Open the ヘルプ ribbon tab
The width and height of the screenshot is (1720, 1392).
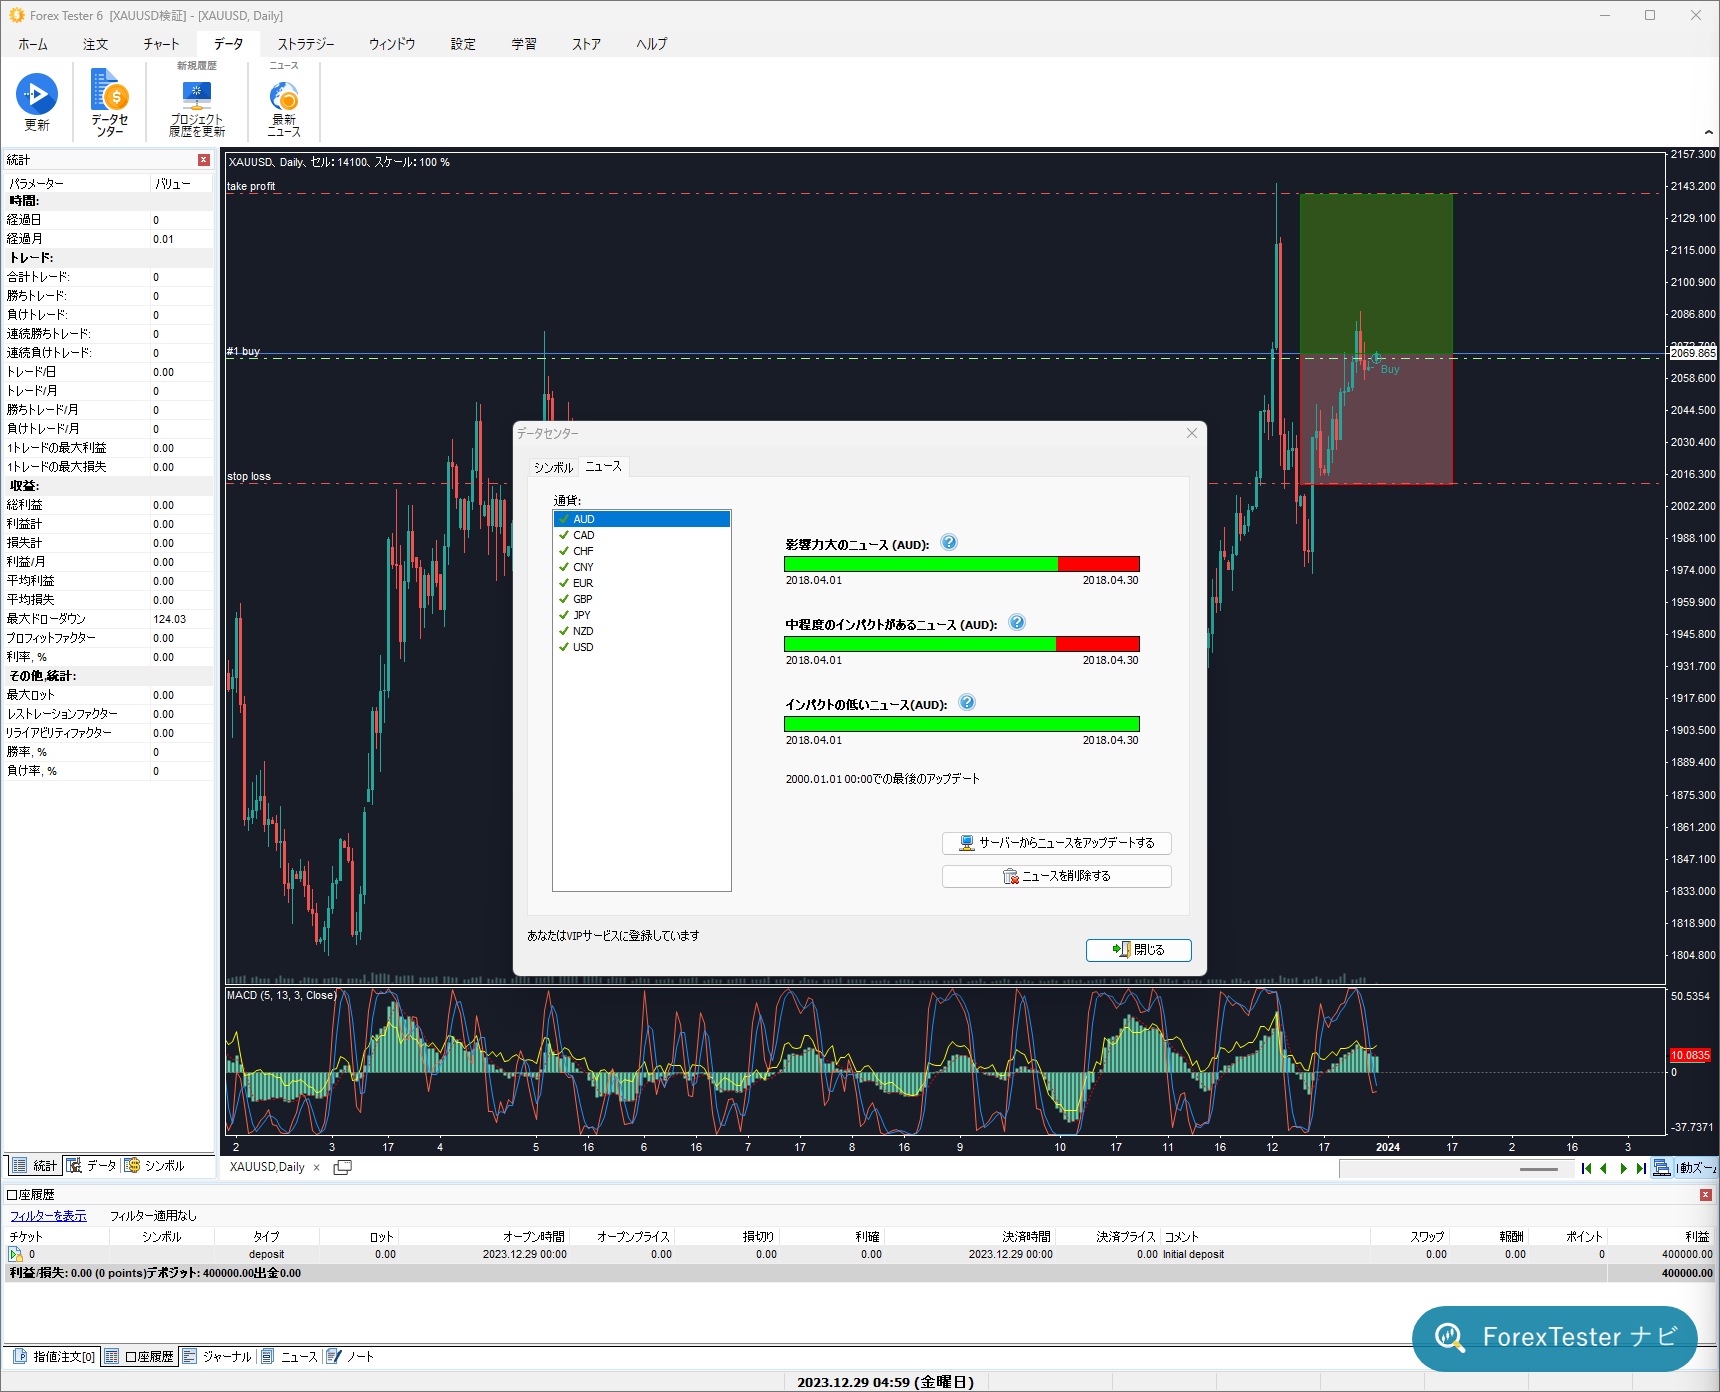coord(652,44)
